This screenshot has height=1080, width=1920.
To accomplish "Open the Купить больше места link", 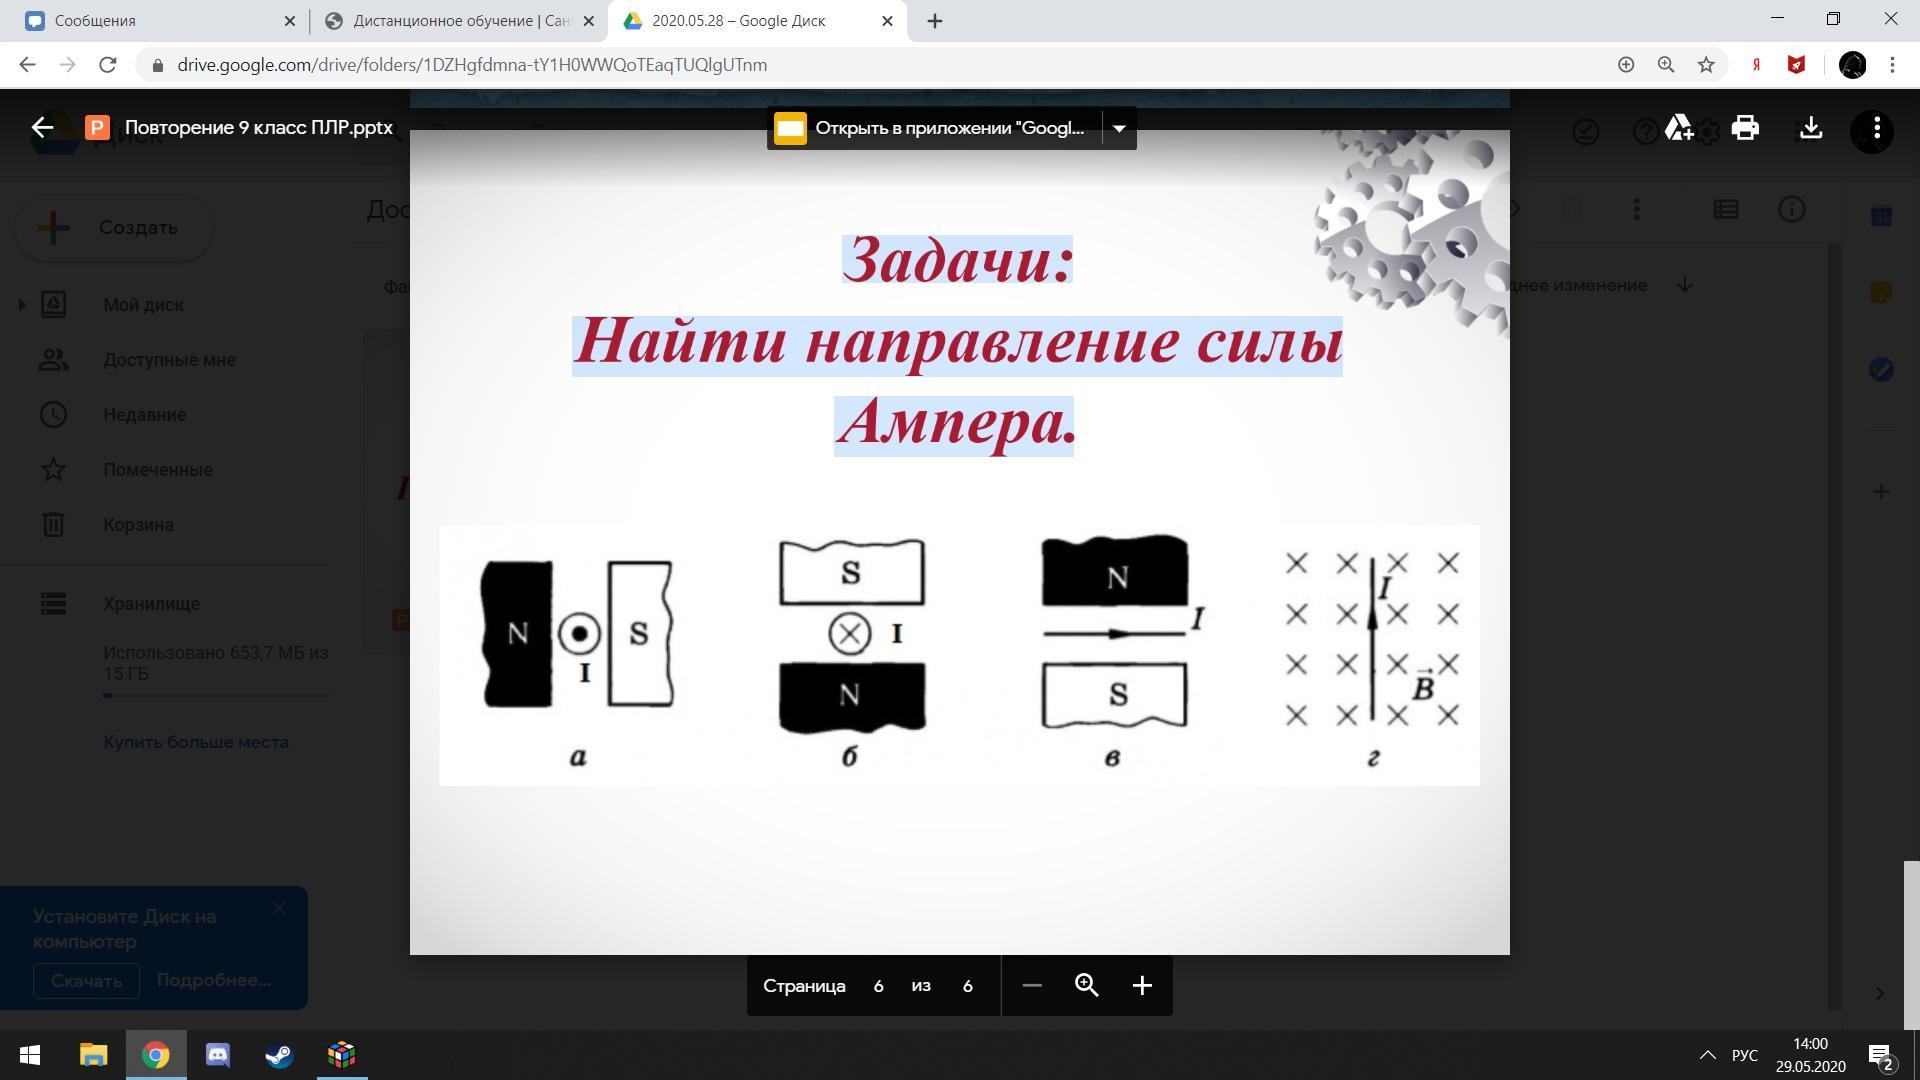I will point(196,742).
